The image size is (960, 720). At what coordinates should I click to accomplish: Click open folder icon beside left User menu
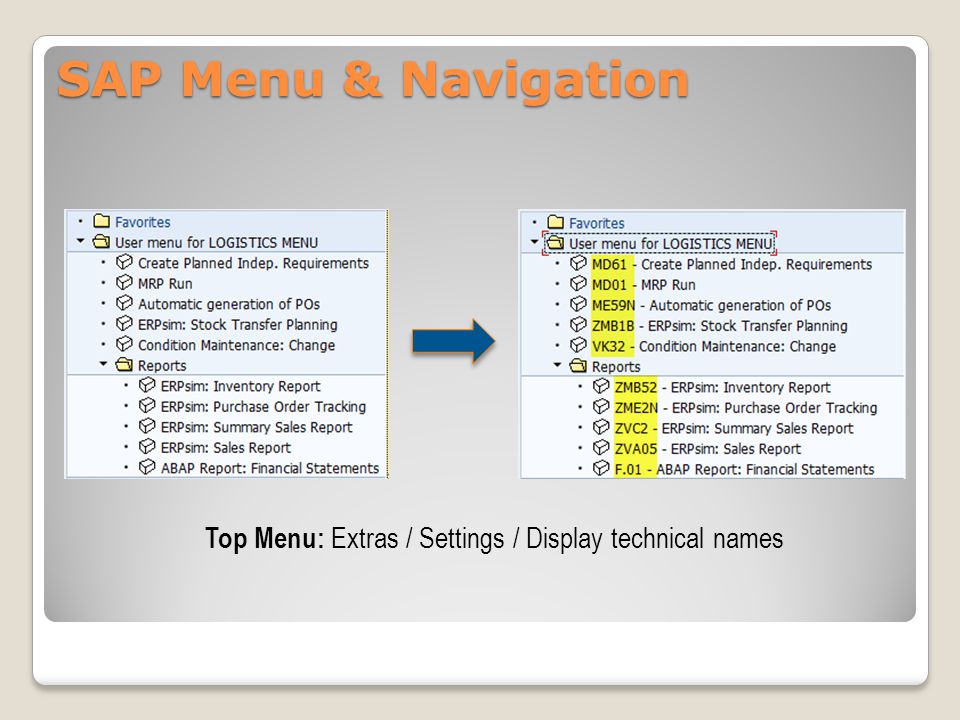[101, 242]
